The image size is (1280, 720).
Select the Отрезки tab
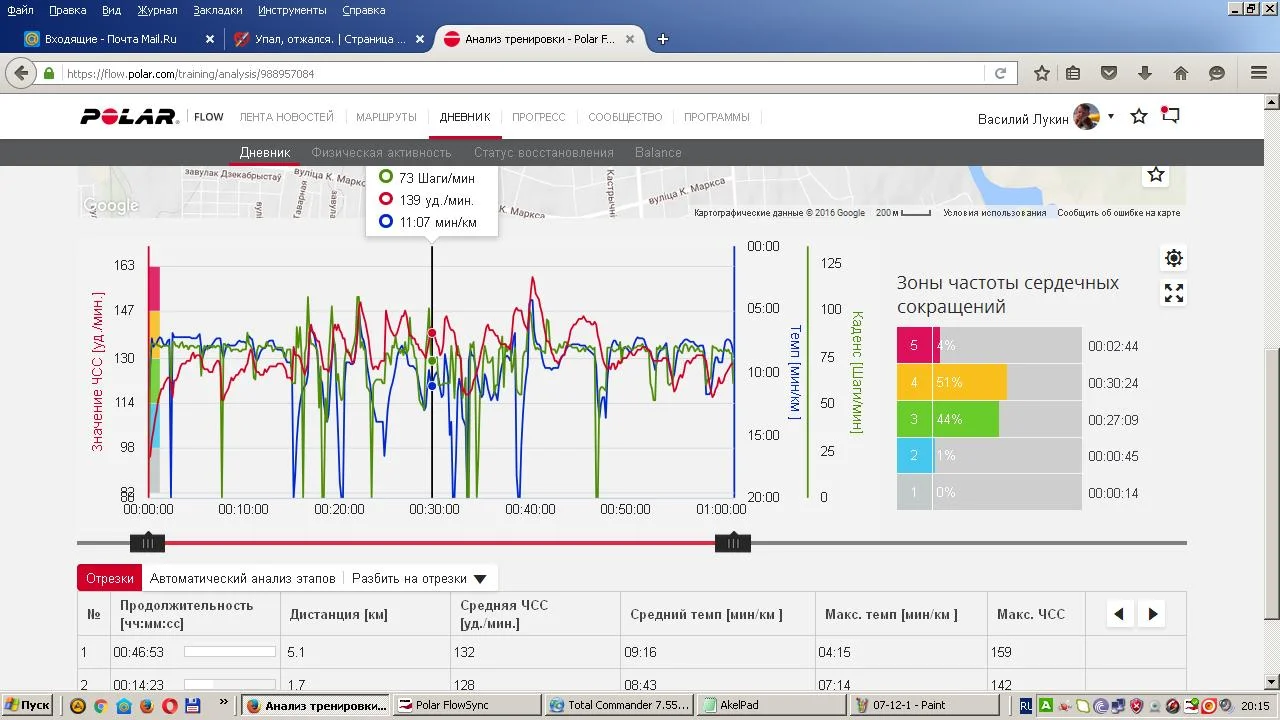coord(109,578)
